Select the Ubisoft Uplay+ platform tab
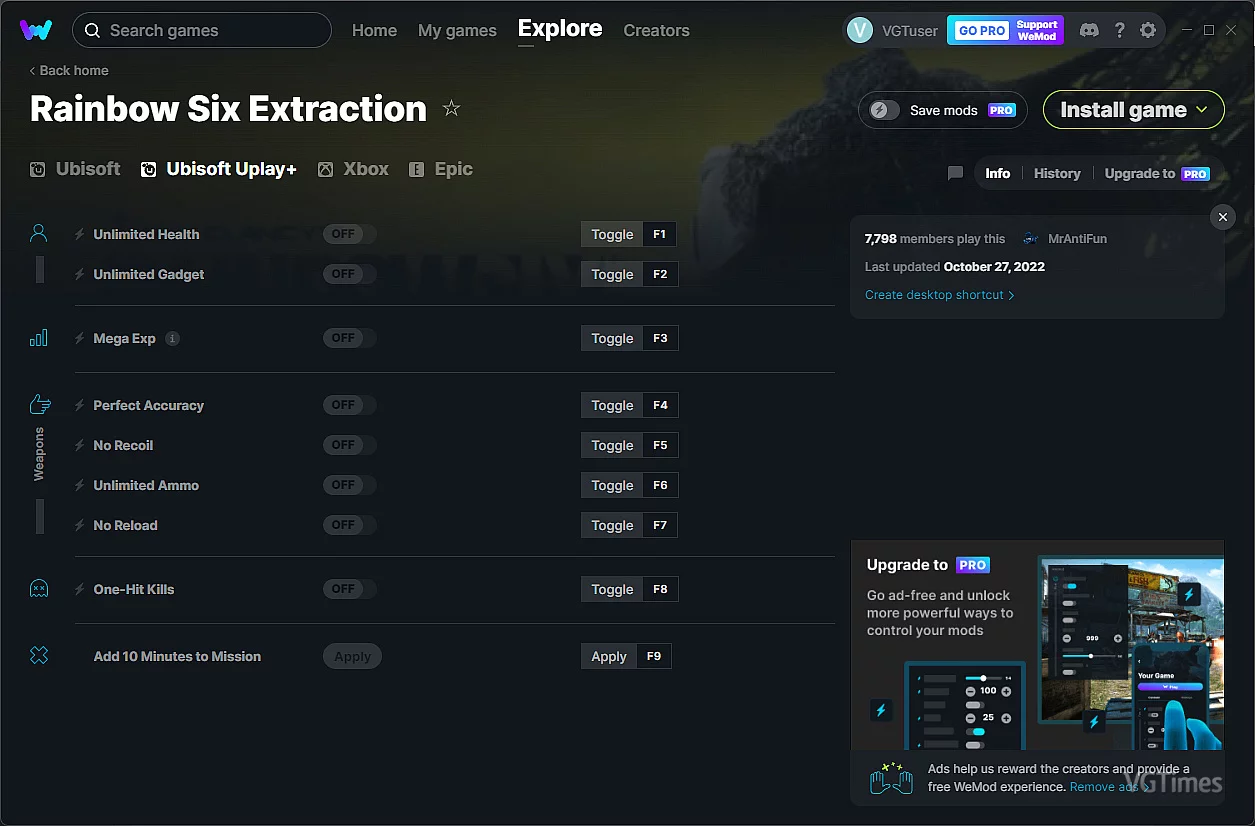 pyautogui.click(x=219, y=169)
